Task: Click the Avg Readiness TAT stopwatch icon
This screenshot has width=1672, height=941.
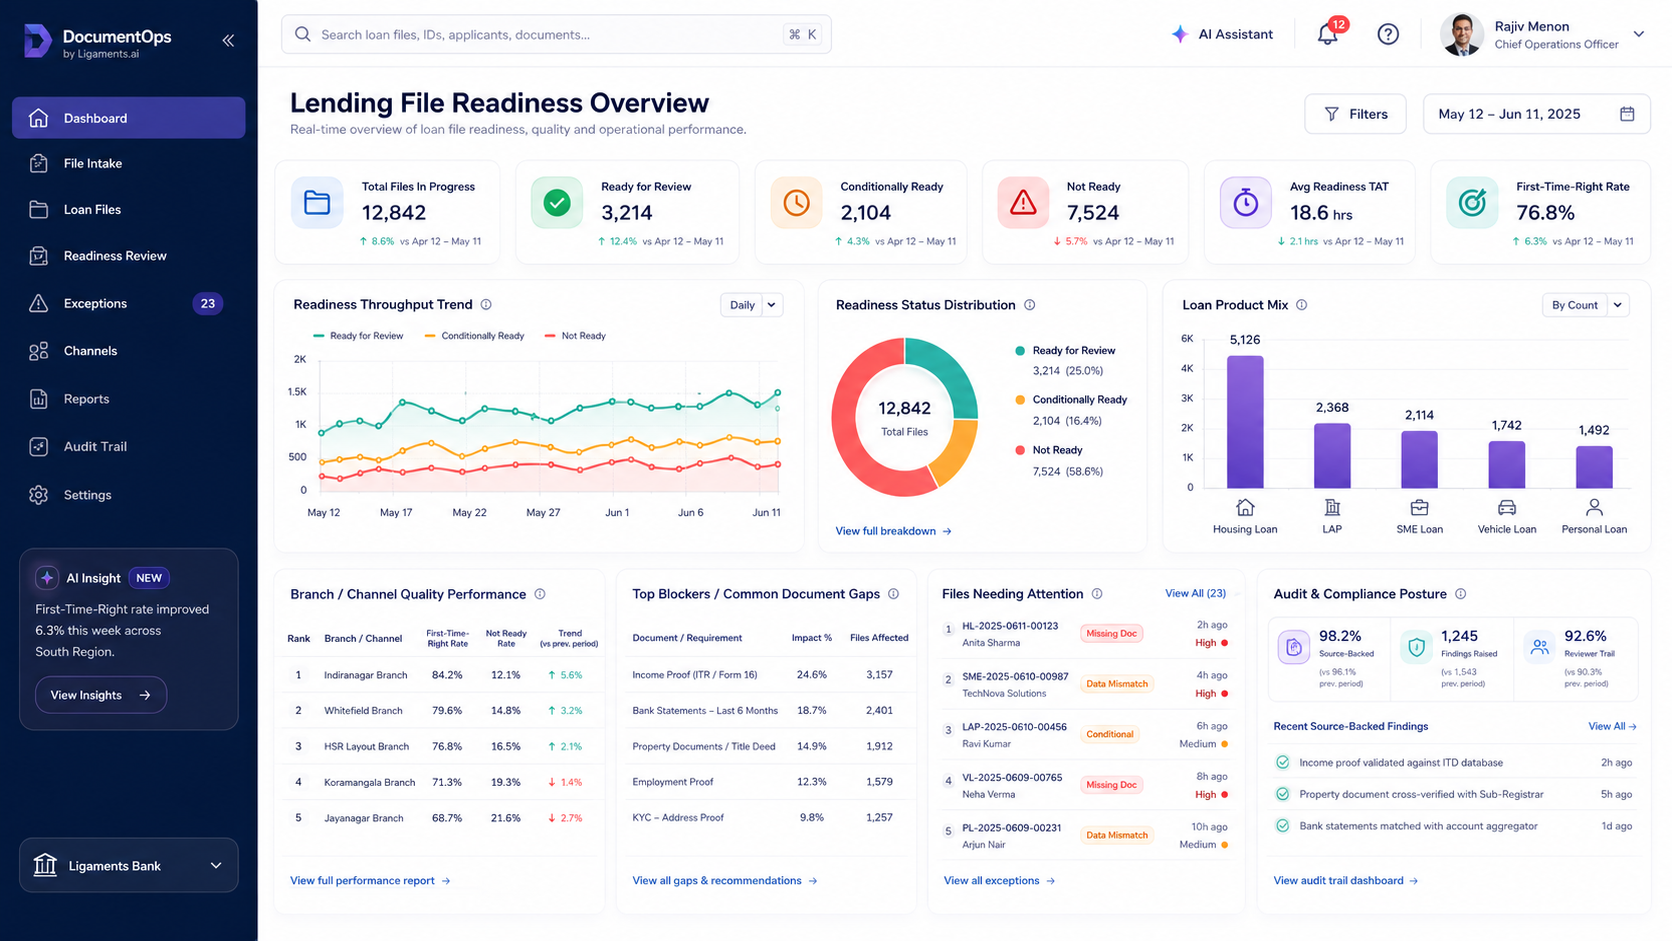Action: tap(1245, 203)
